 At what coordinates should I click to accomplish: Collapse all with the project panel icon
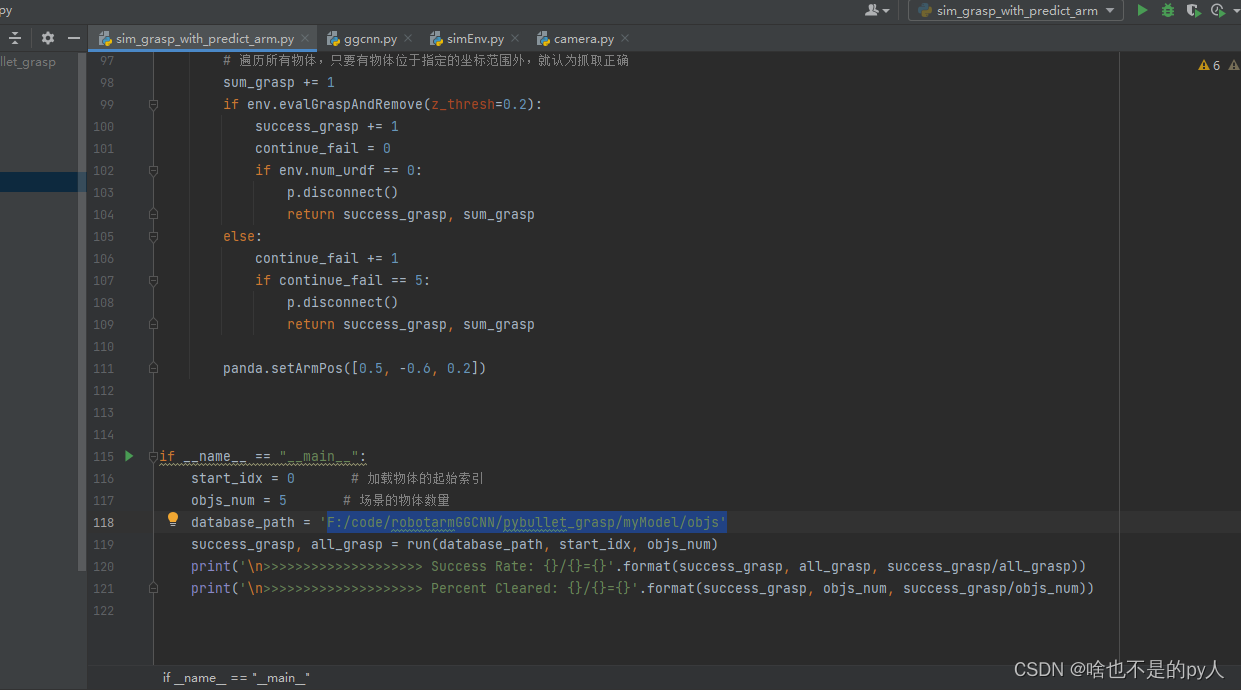[14, 36]
